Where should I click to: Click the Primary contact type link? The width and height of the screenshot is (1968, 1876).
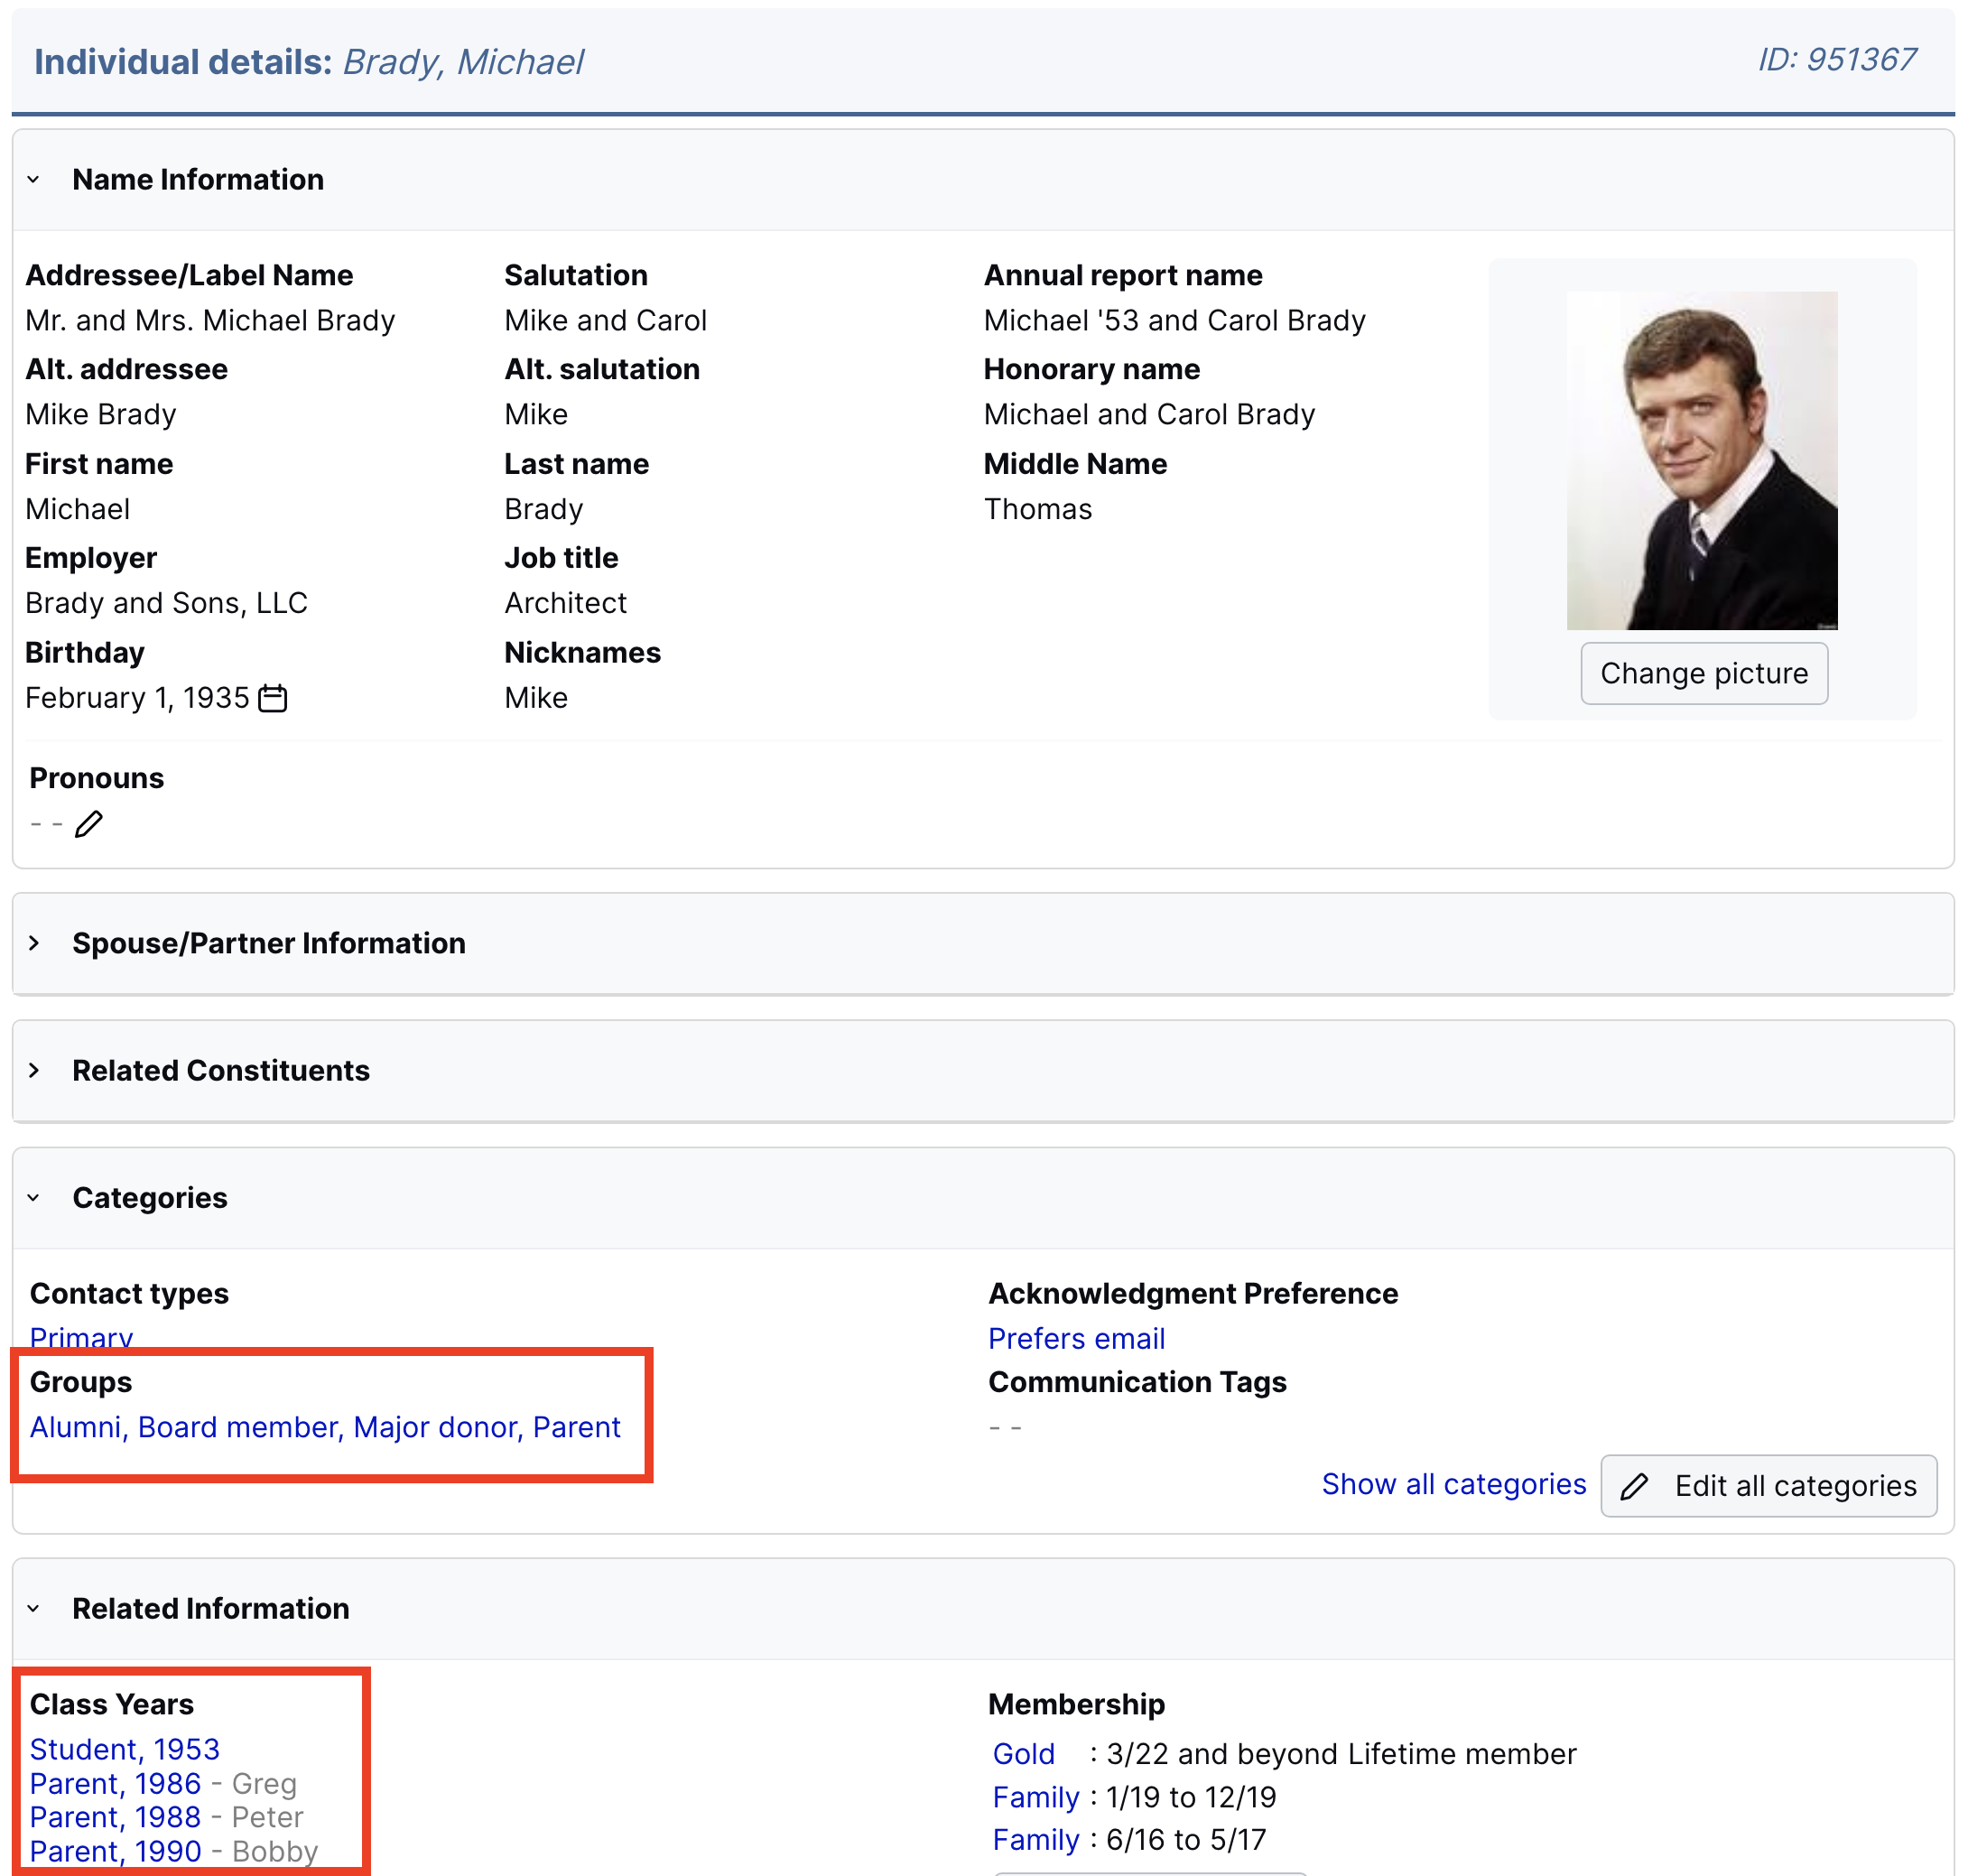[81, 1337]
